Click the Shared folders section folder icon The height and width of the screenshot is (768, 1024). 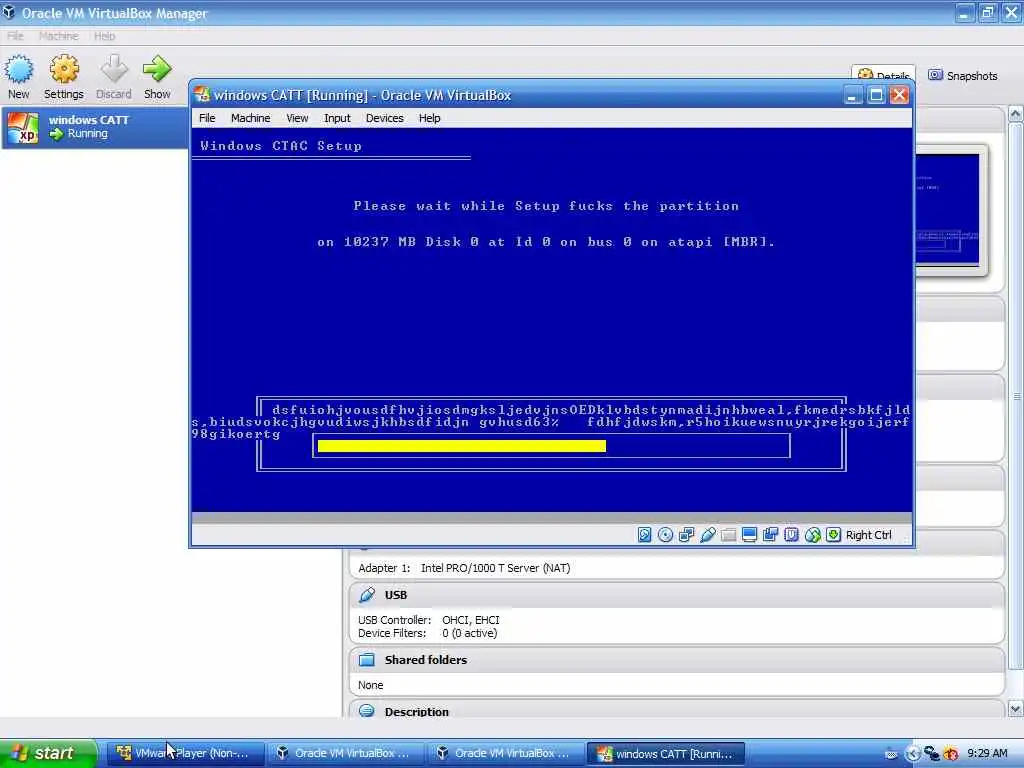pyautogui.click(x=367, y=660)
